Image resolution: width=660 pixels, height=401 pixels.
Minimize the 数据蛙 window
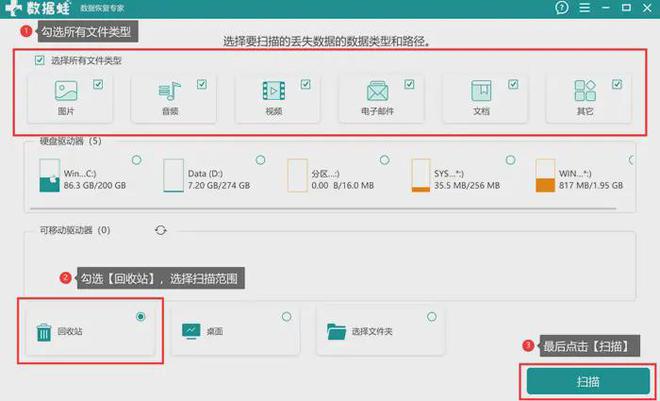(x=606, y=8)
